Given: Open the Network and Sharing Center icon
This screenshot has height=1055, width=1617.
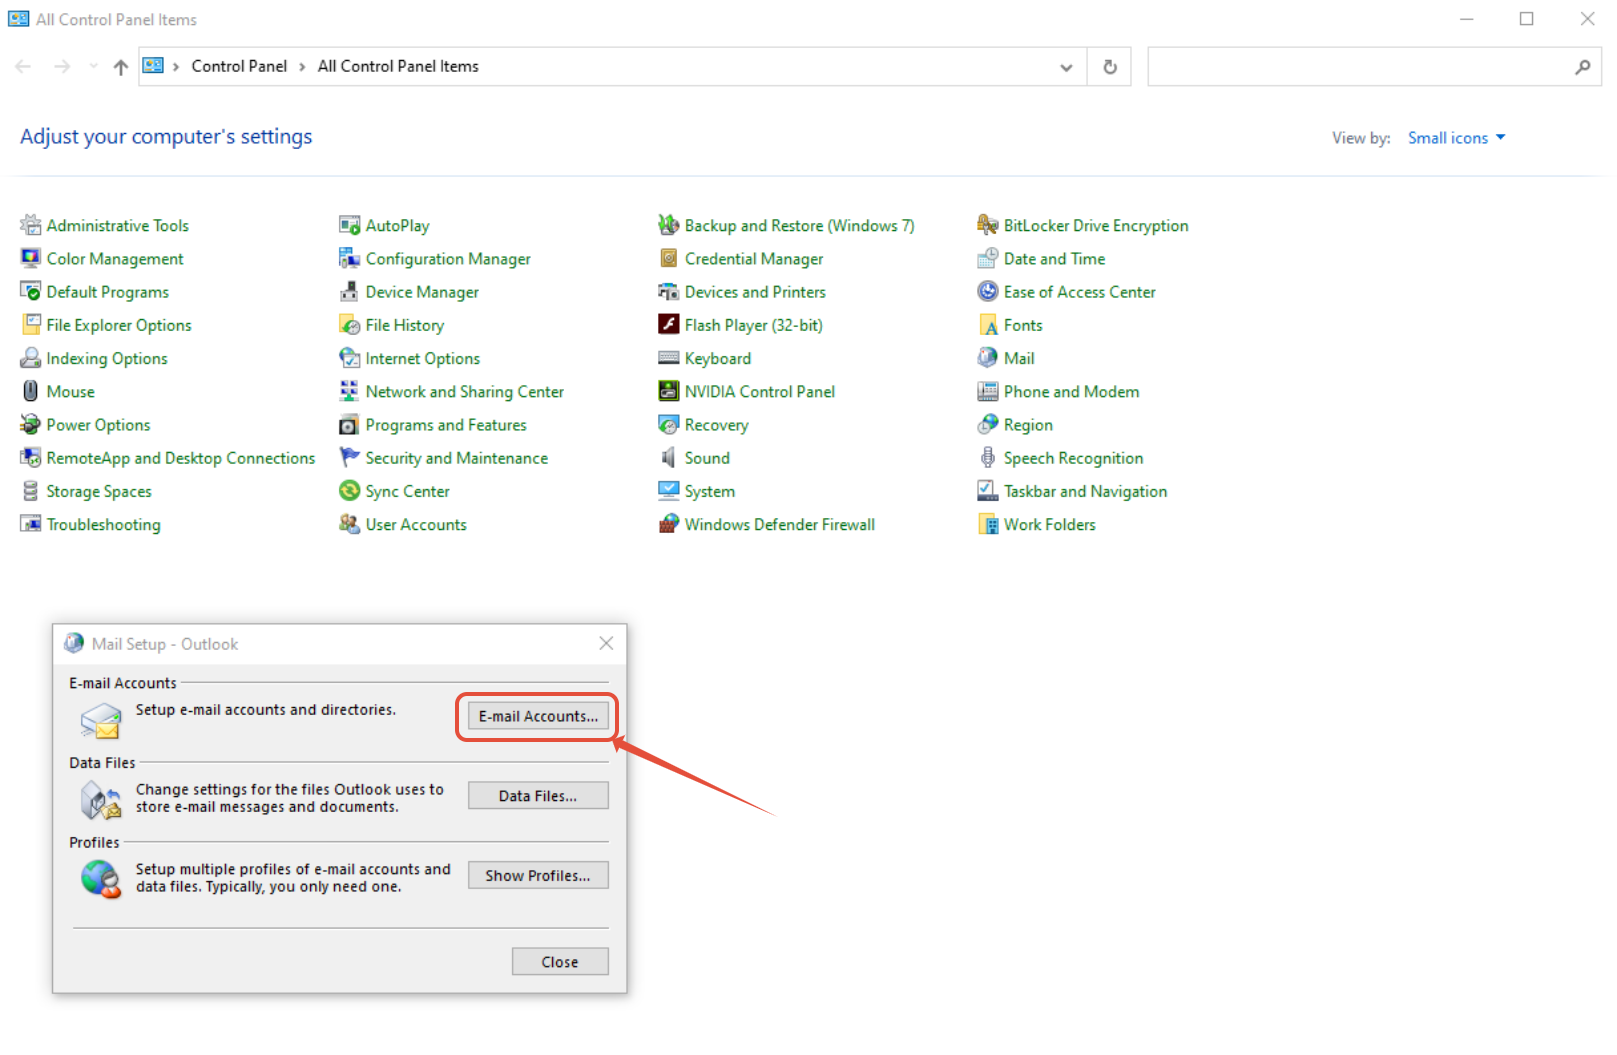Looking at the screenshot, I should [349, 391].
